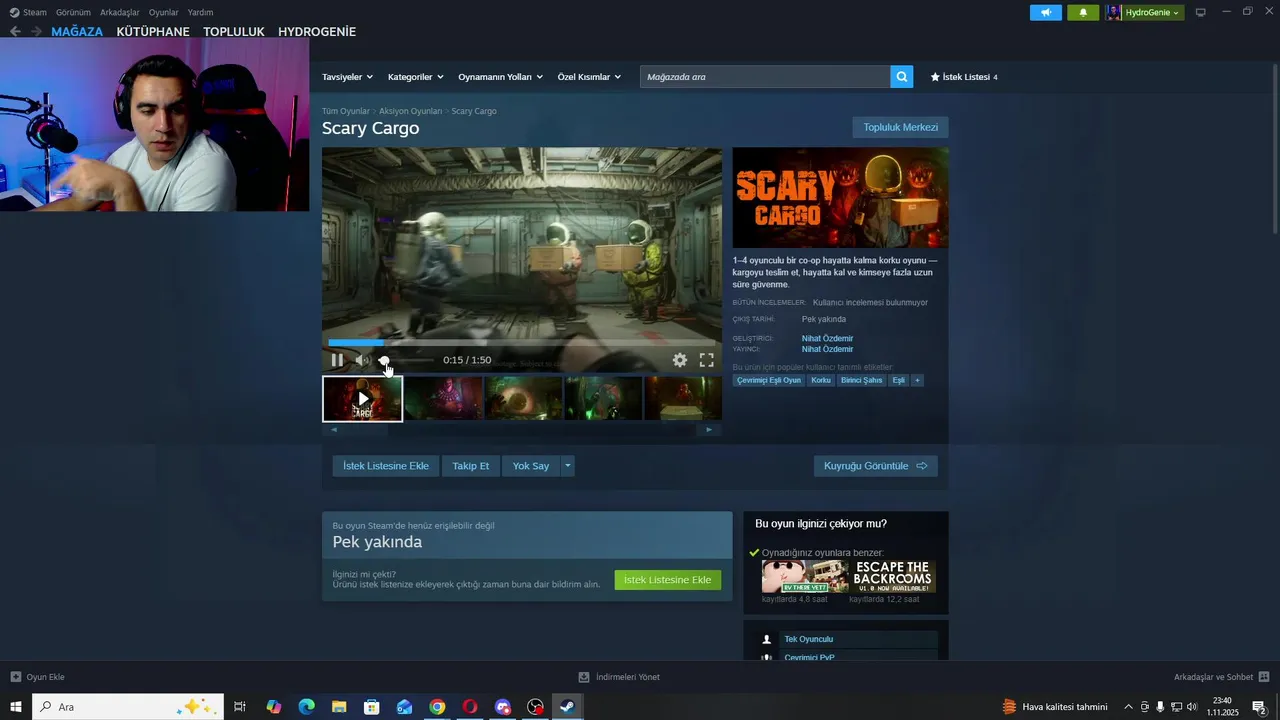This screenshot has height=720, width=1280.
Task: Open the Windows Start menu
Action: (16, 707)
